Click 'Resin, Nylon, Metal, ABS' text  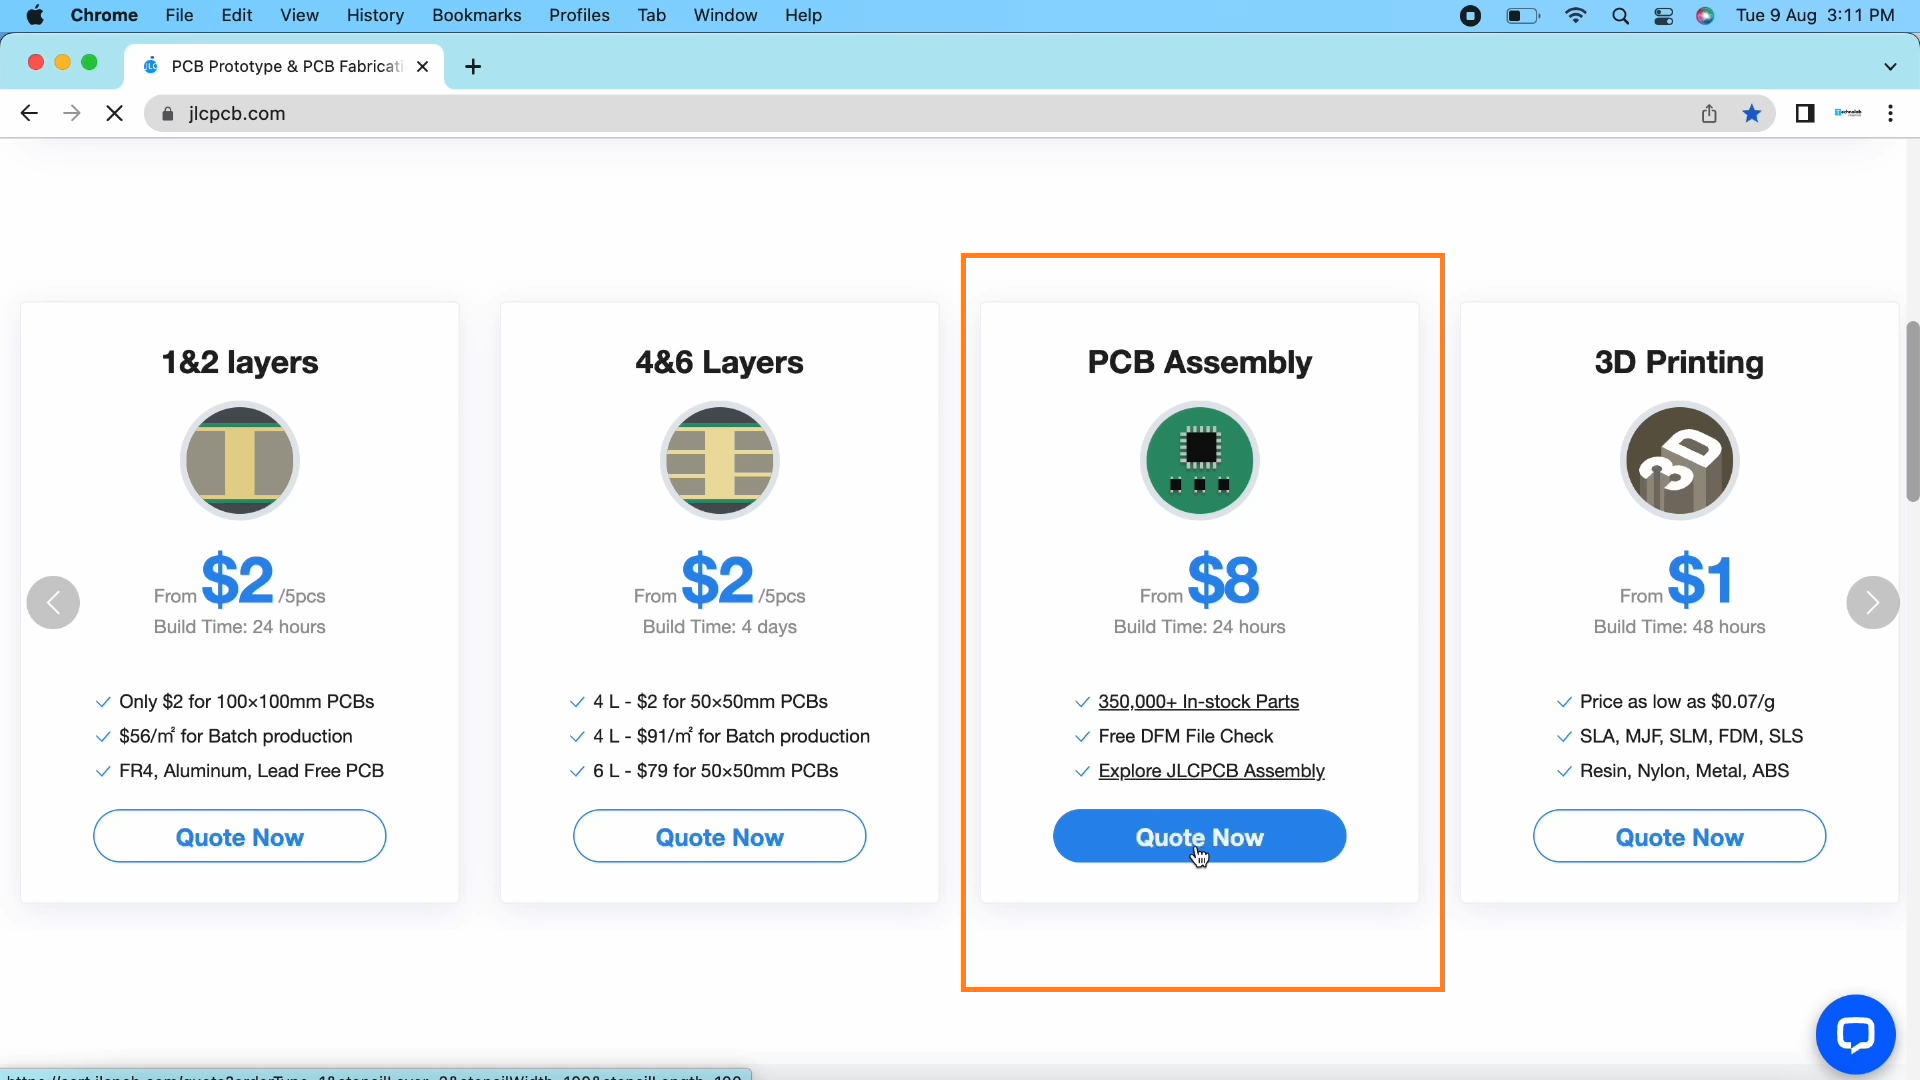pyautogui.click(x=1684, y=771)
